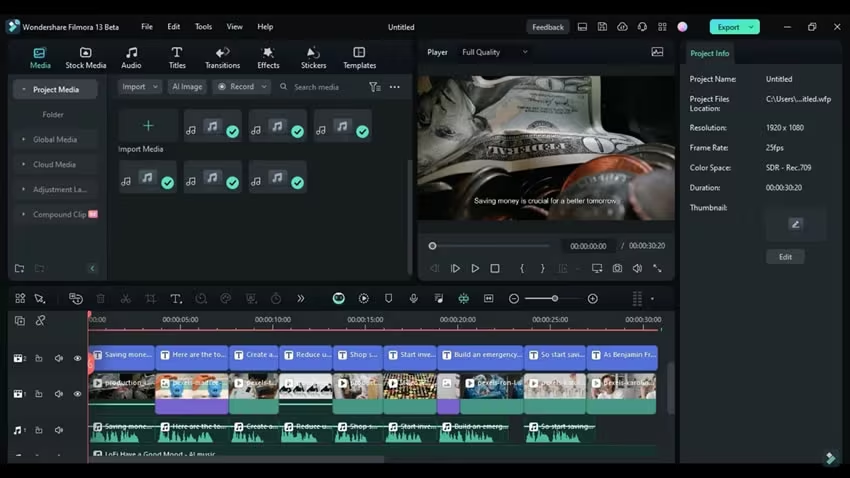Open the Full Quality playback dropdown
850x478 pixels.
(494, 52)
